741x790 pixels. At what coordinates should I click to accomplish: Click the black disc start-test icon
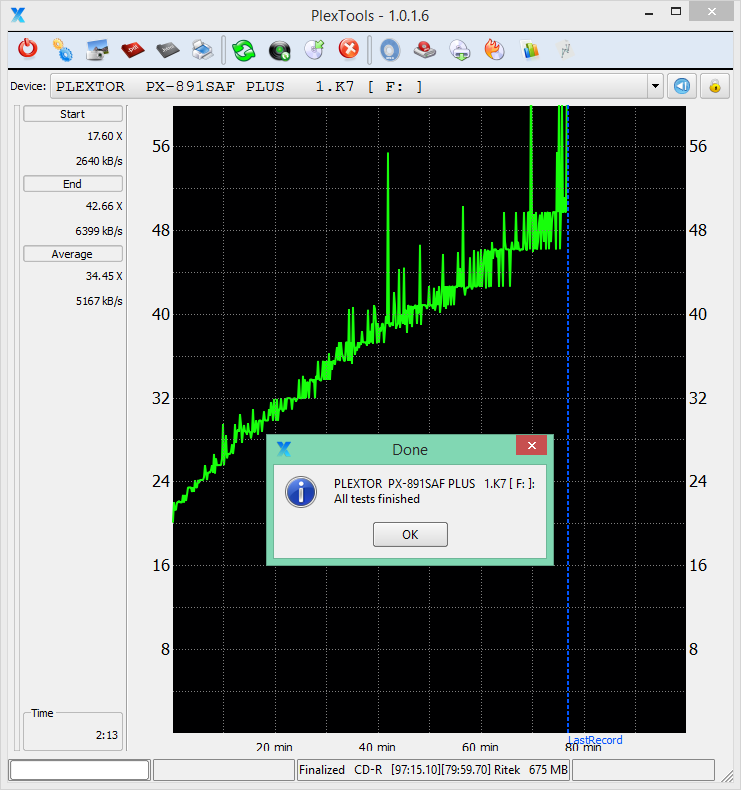pos(279,50)
